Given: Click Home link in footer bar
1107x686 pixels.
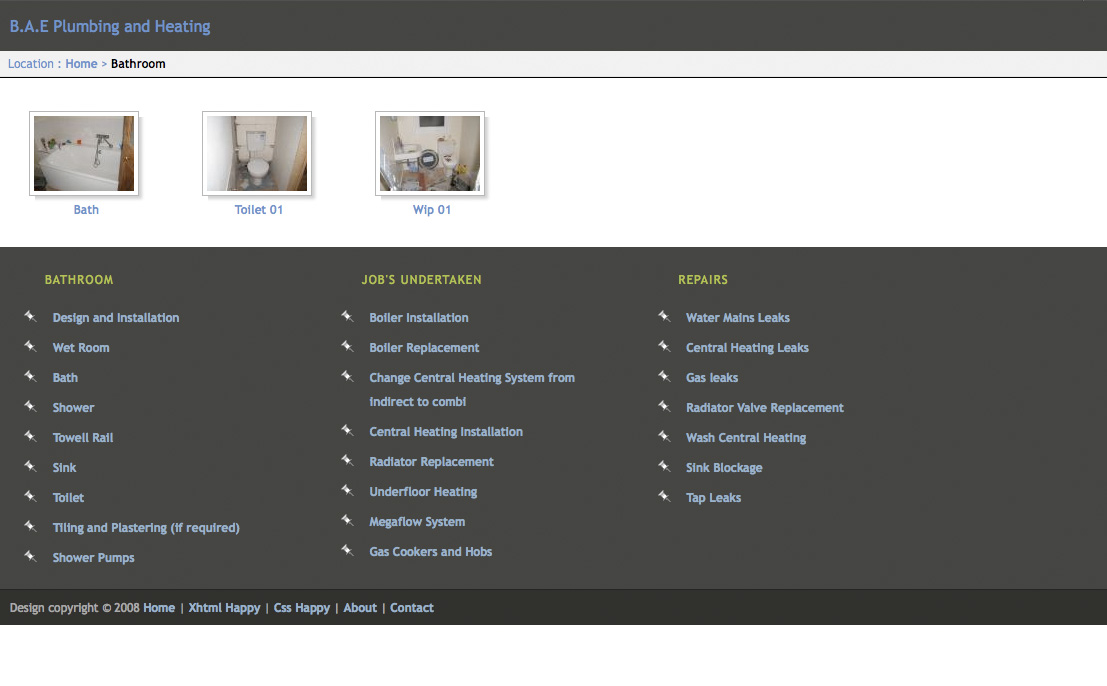Looking at the screenshot, I should click(x=159, y=608).
